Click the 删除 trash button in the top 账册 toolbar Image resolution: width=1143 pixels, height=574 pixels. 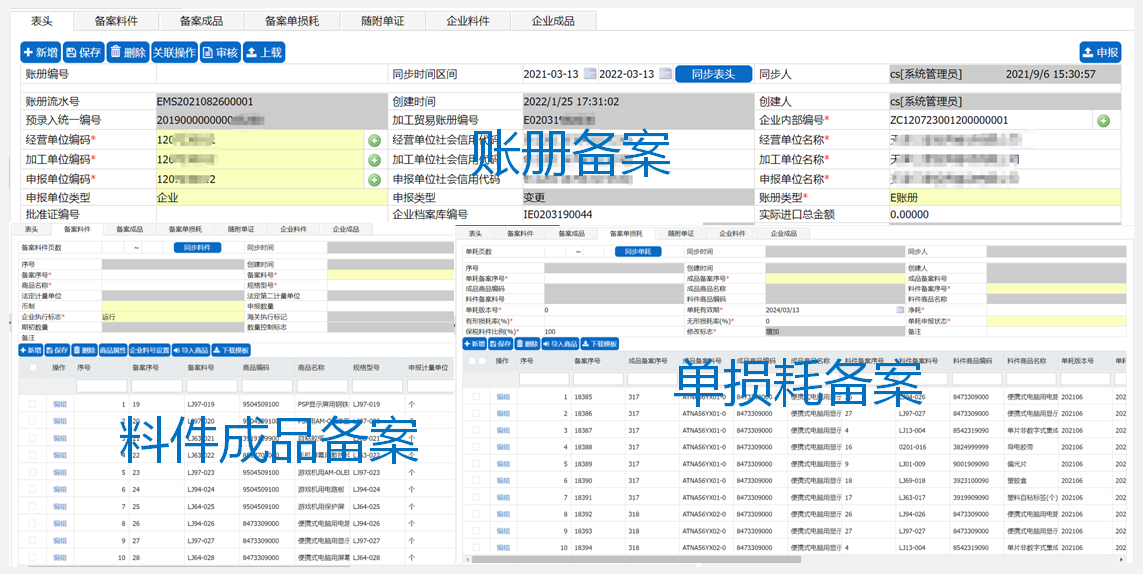tap(128, 52)
